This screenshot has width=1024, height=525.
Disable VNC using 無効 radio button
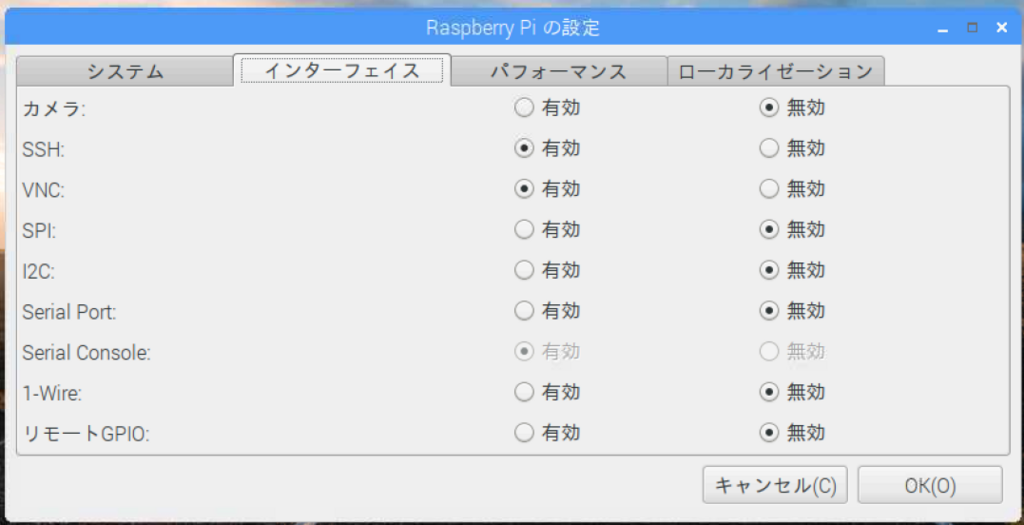click(769, 189)
